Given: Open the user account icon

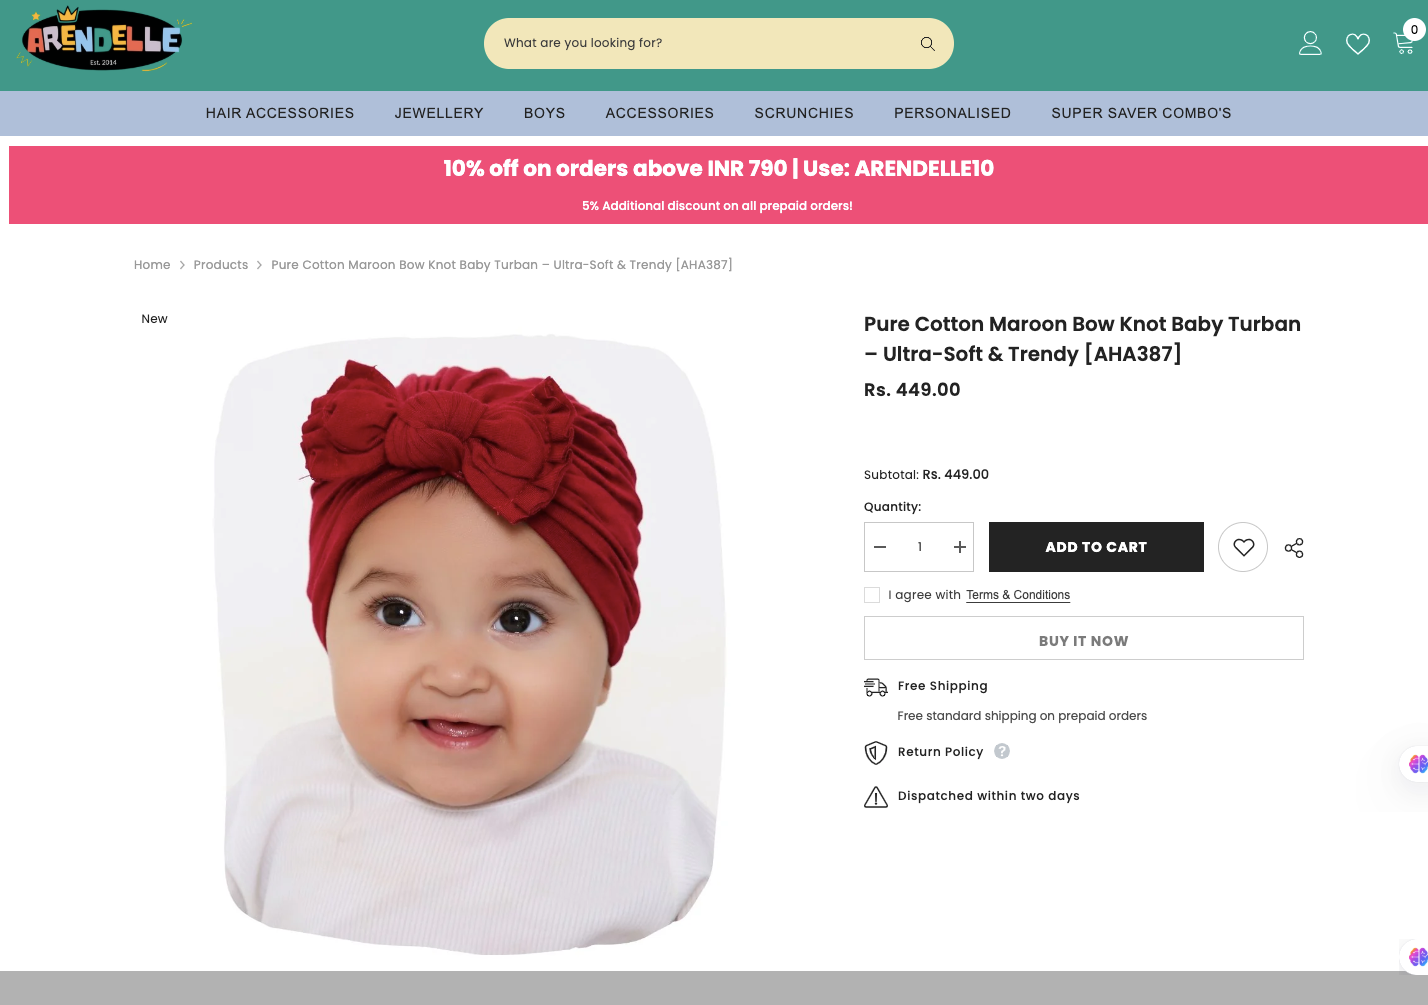Looking at the screenshot, I should coord(1310,44).
